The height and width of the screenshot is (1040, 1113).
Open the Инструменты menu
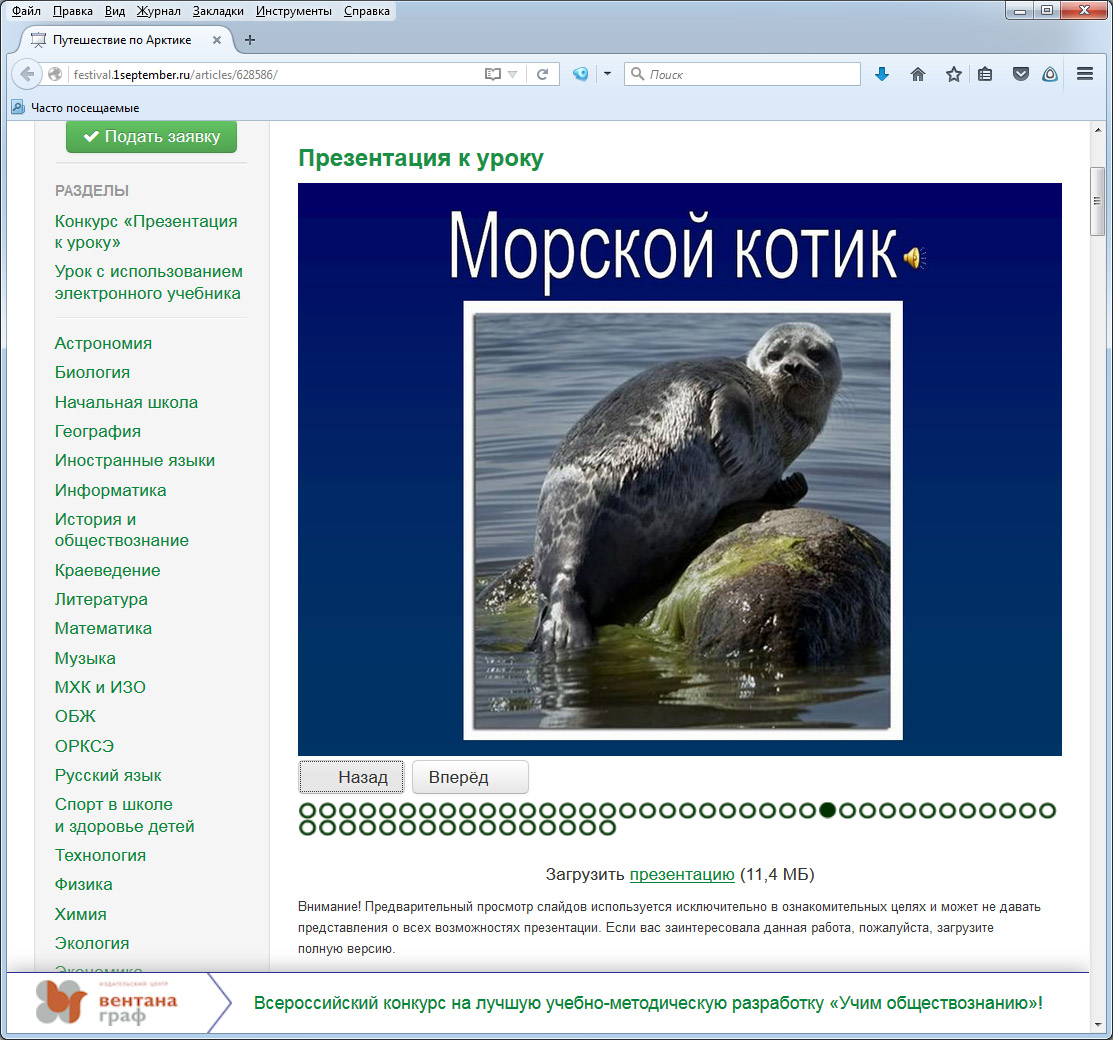pyautogui.click(x=293, y=11)
